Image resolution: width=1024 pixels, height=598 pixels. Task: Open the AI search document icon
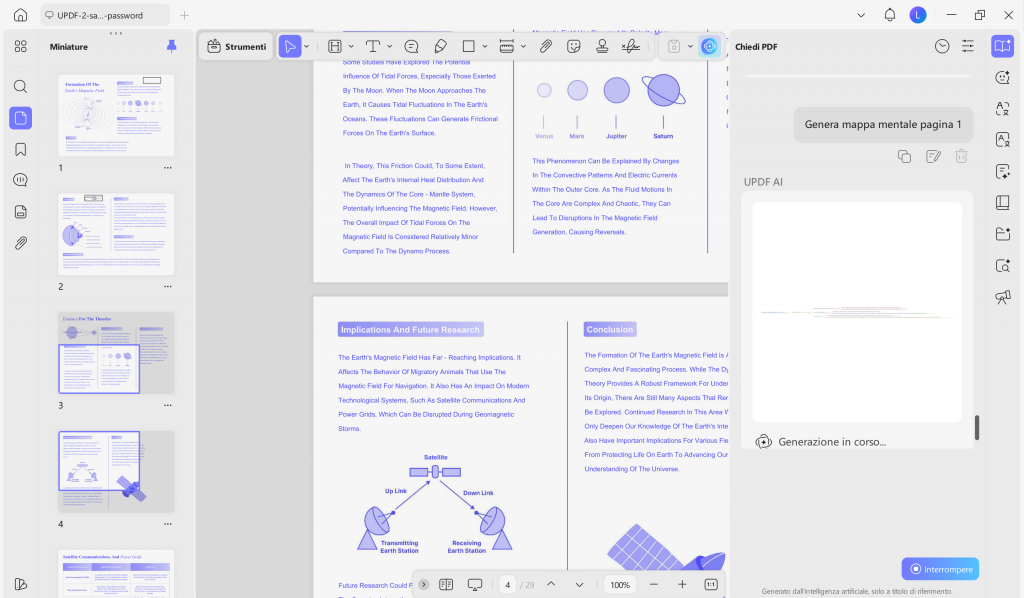pyautogui.click(x=1002, y=266)
